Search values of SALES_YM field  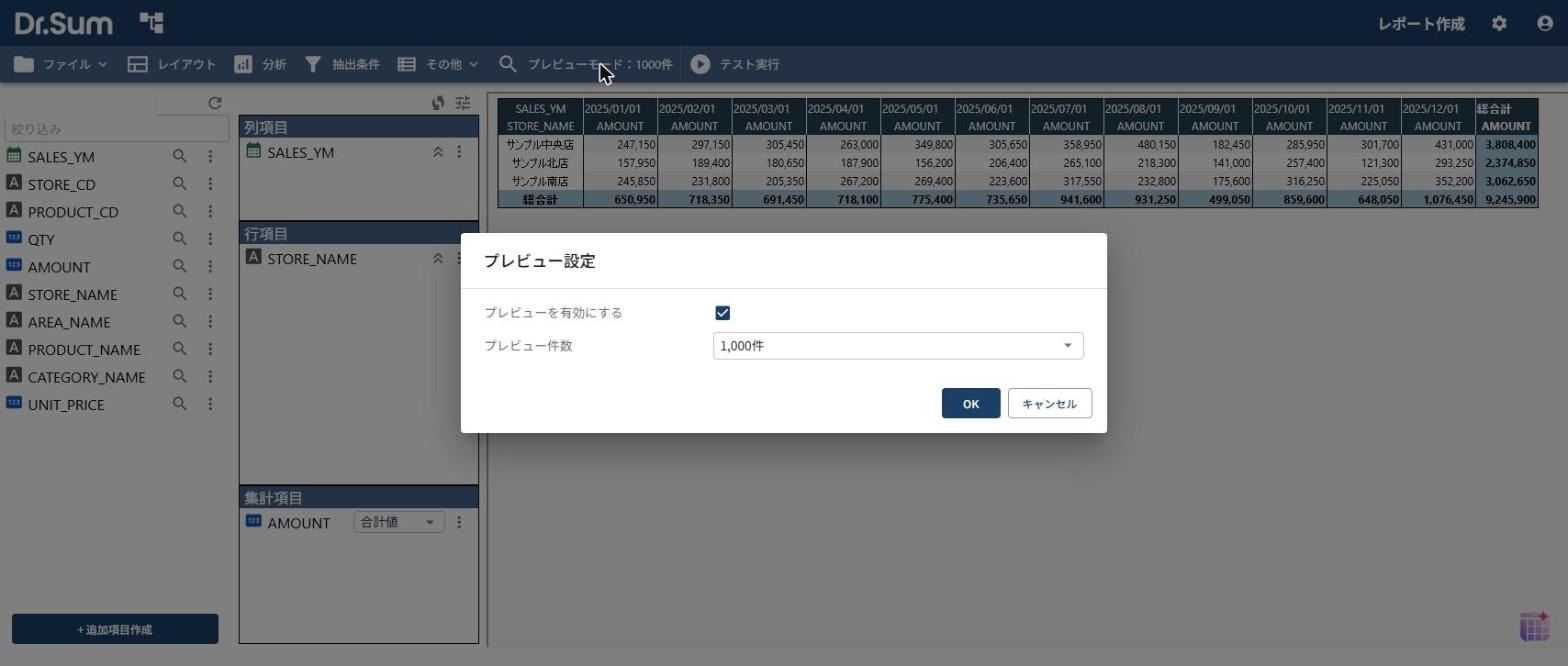point(180,156)
